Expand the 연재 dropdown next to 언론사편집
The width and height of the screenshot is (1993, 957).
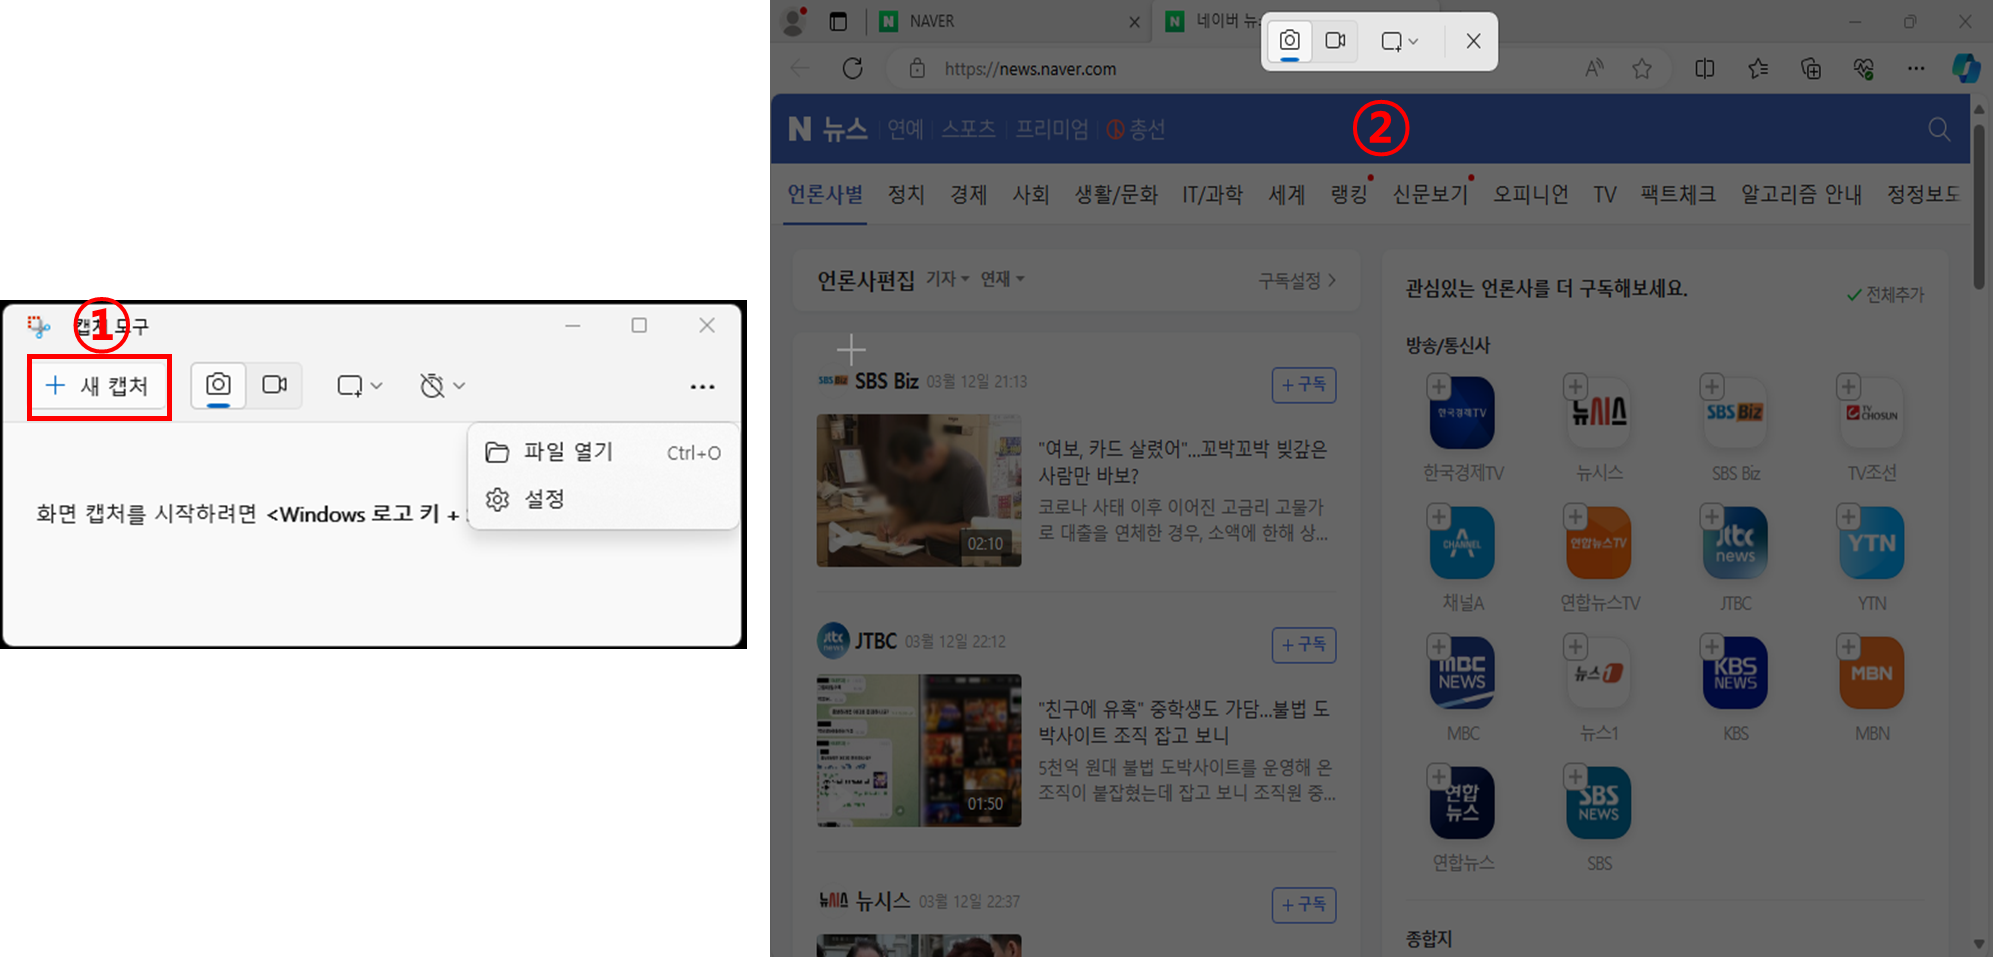coord(1002,279)
